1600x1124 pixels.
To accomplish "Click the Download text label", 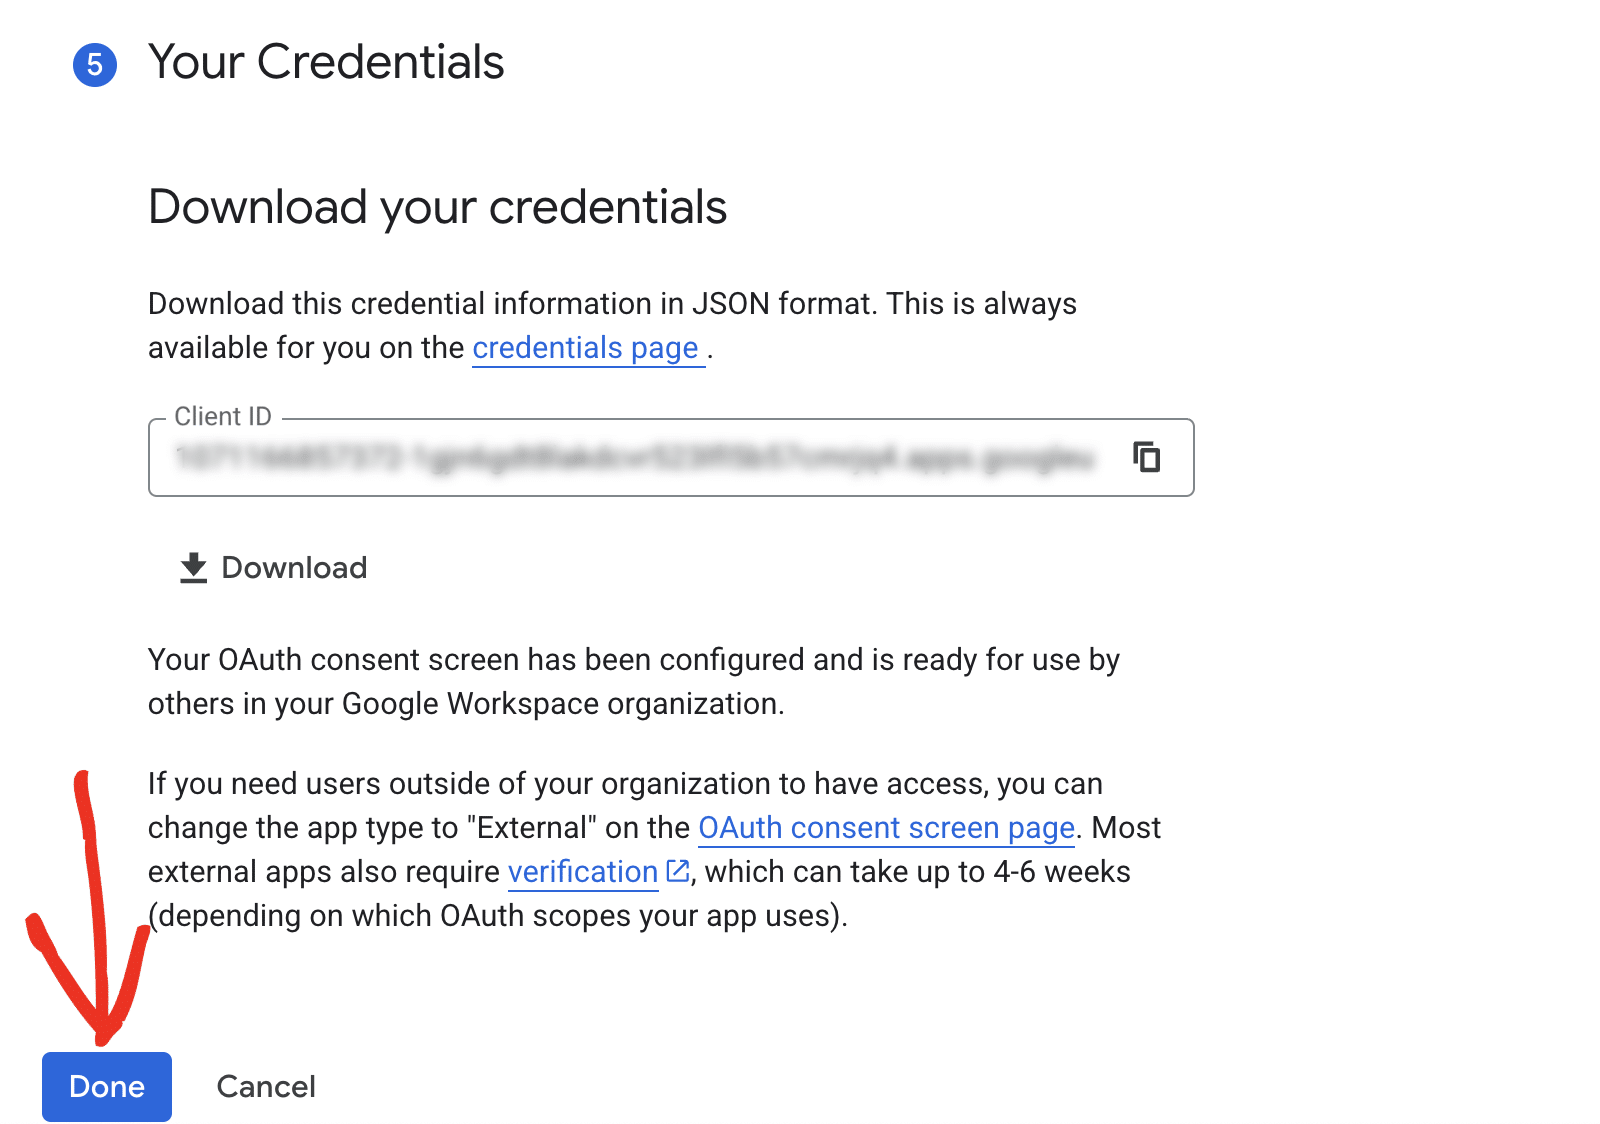I will (x=294, y=568).
